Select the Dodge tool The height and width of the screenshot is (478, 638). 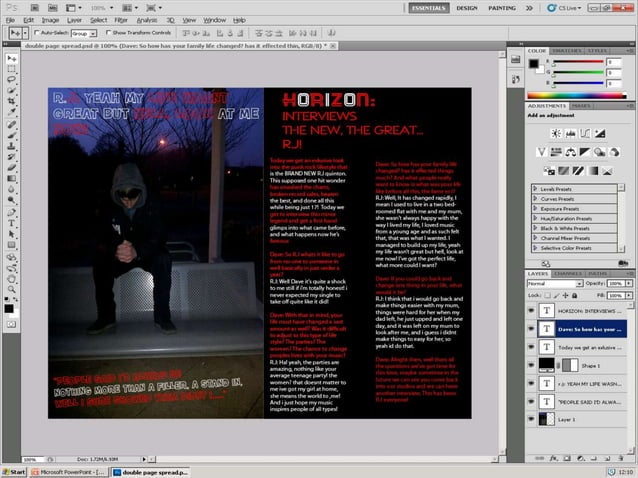11,199
